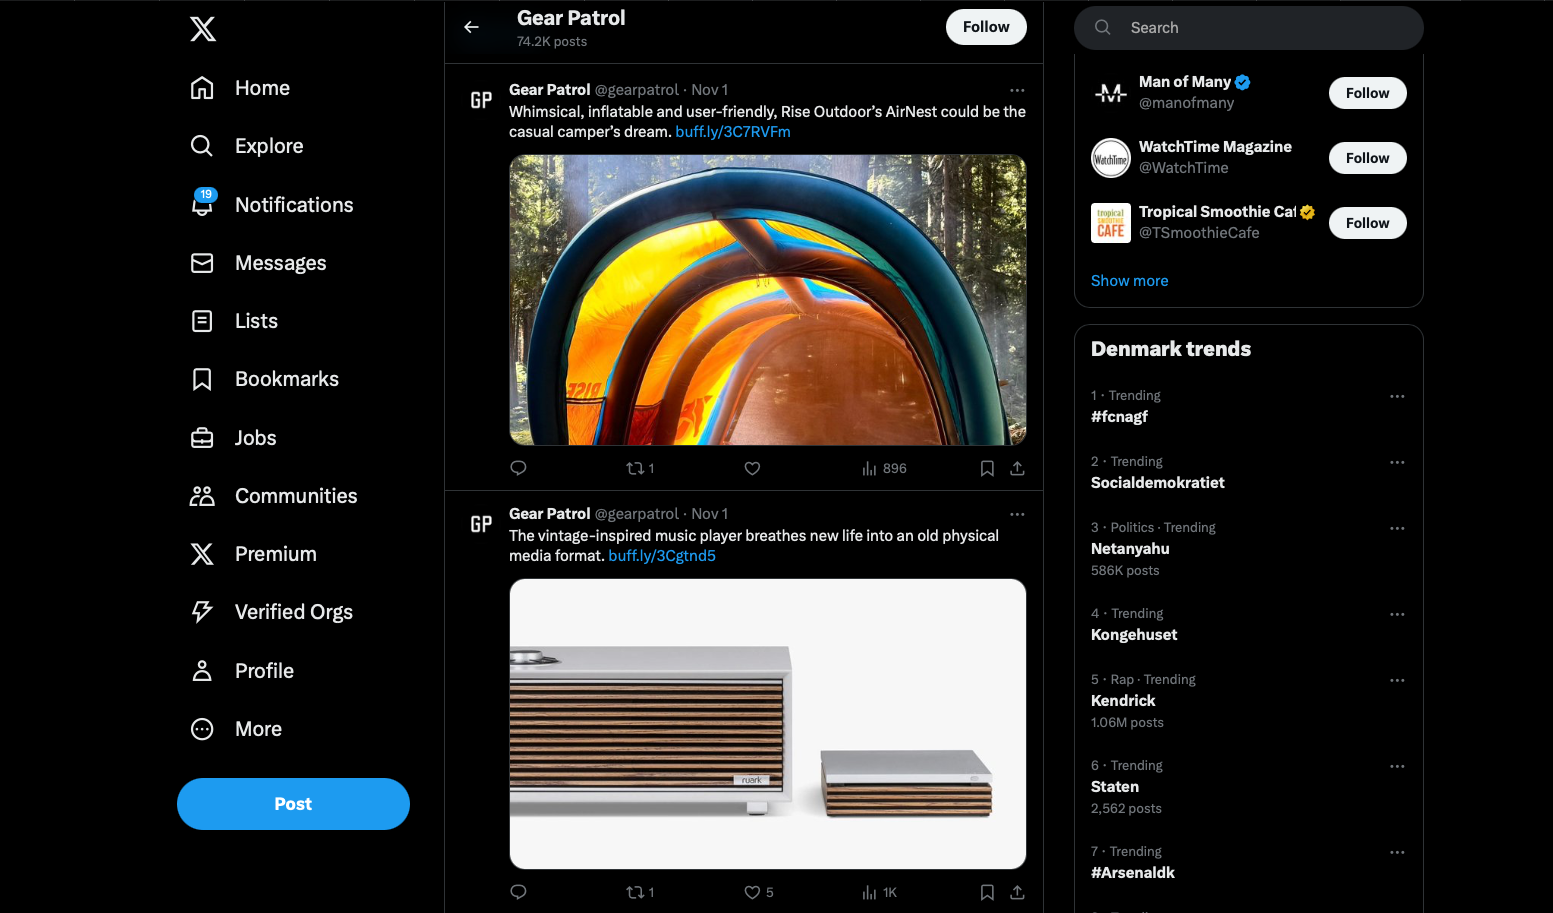This screenshot has height=913, width=1553.
Task: Go back using the arrow icon
Action: pyautogui.click(x=472, y=27)
